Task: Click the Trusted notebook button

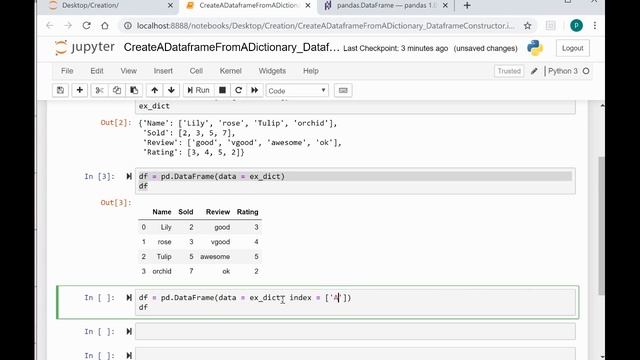Action: (509, 71)
